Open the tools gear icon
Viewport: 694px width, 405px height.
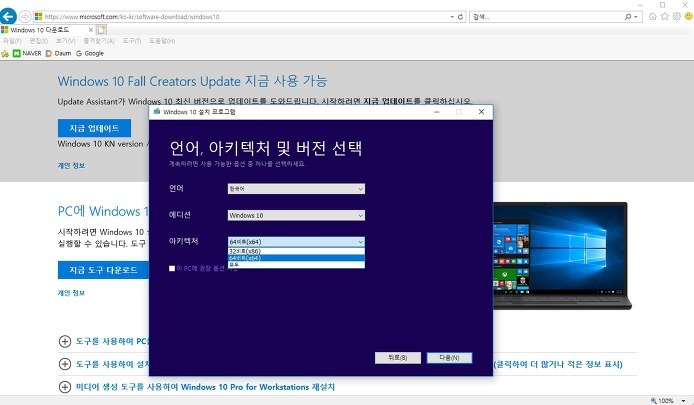[x=676, y=16]
